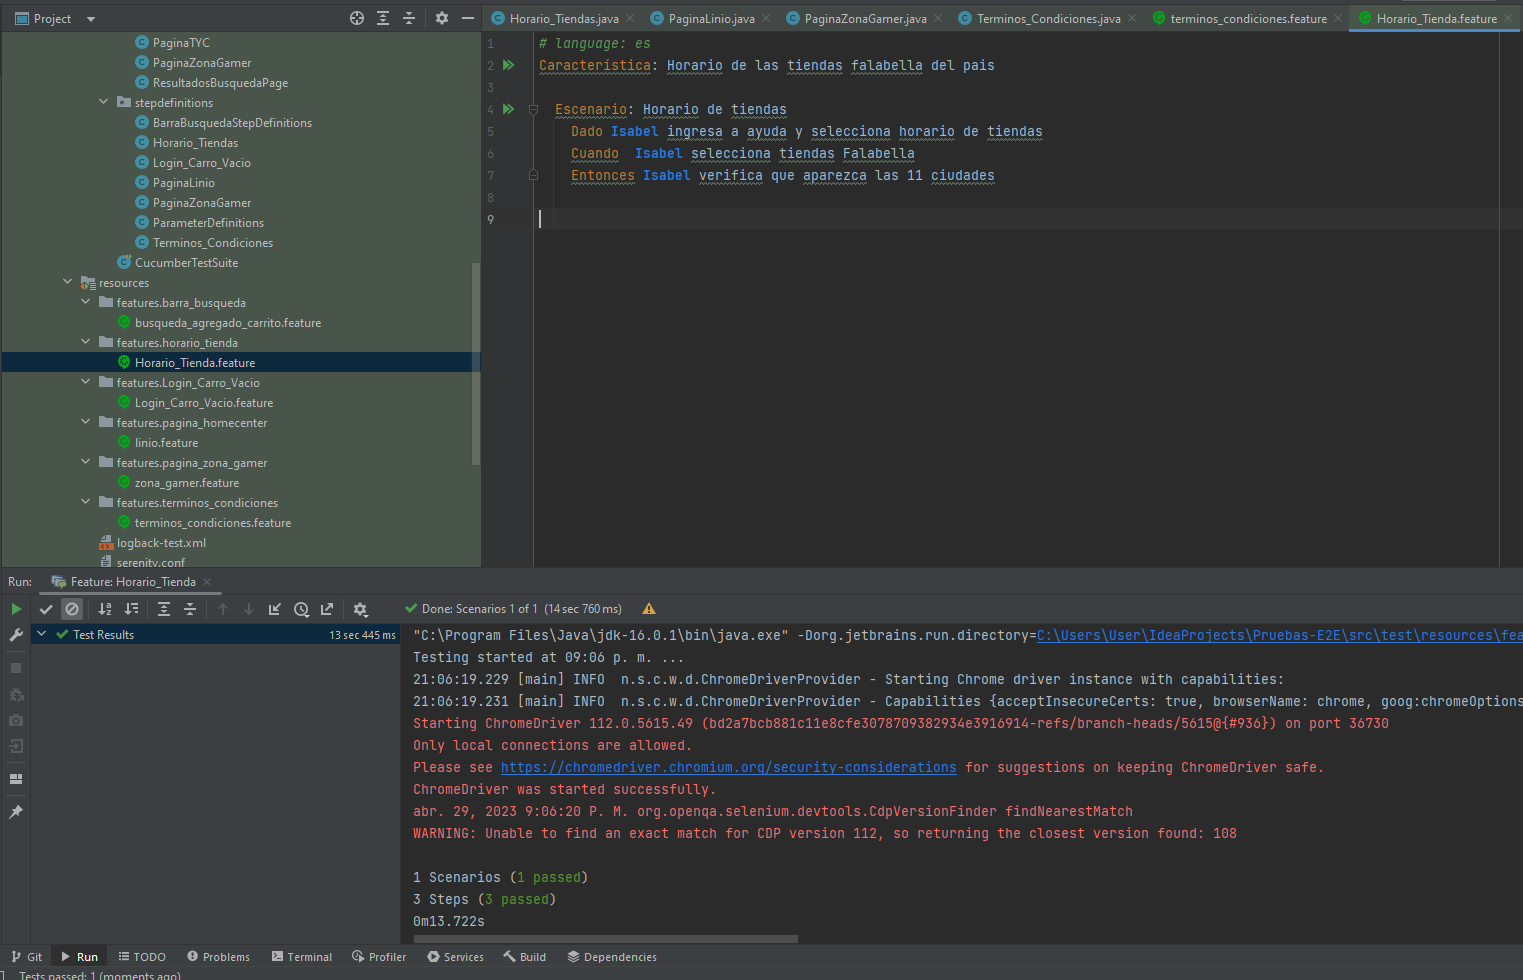Collapse the Test Results node
Image resolution: width=1523 pixels, height=980 pixels.
tap(41, 633)
